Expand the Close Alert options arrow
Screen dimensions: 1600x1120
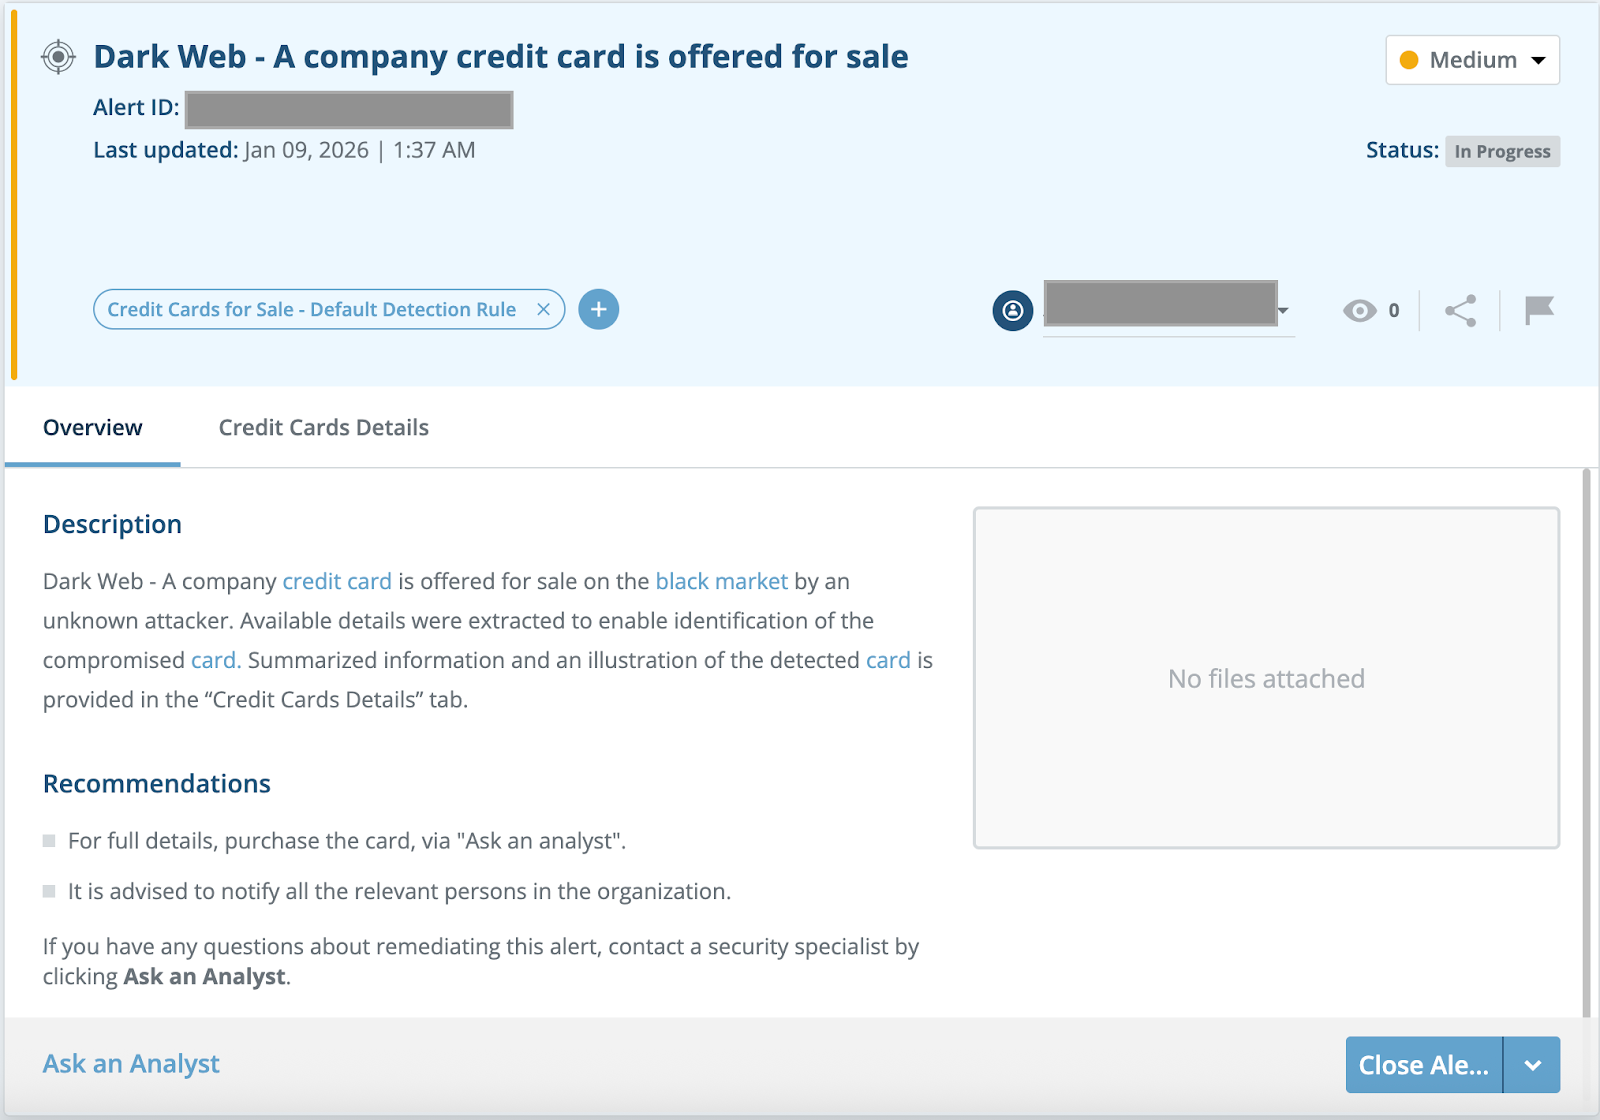click(1532, 1065)
